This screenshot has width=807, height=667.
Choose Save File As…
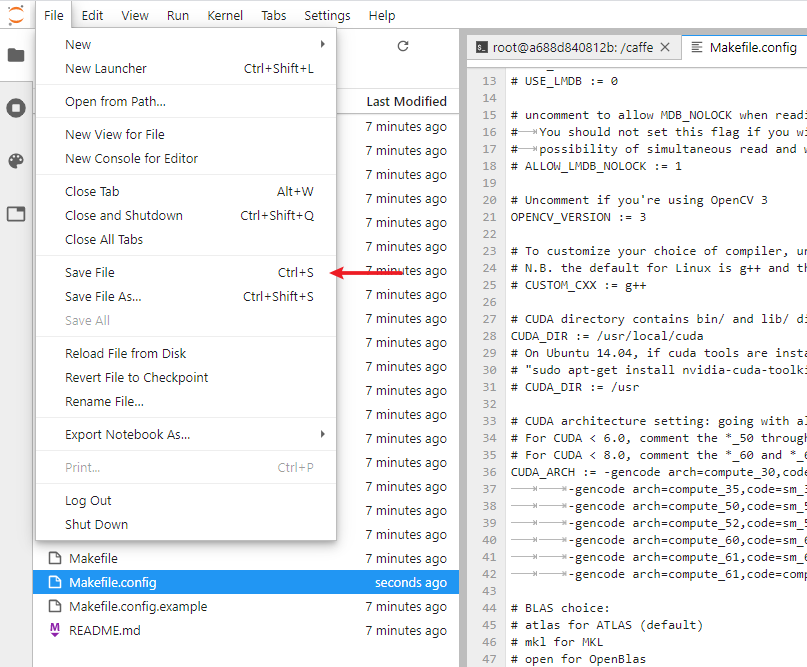tap(186, 296)
